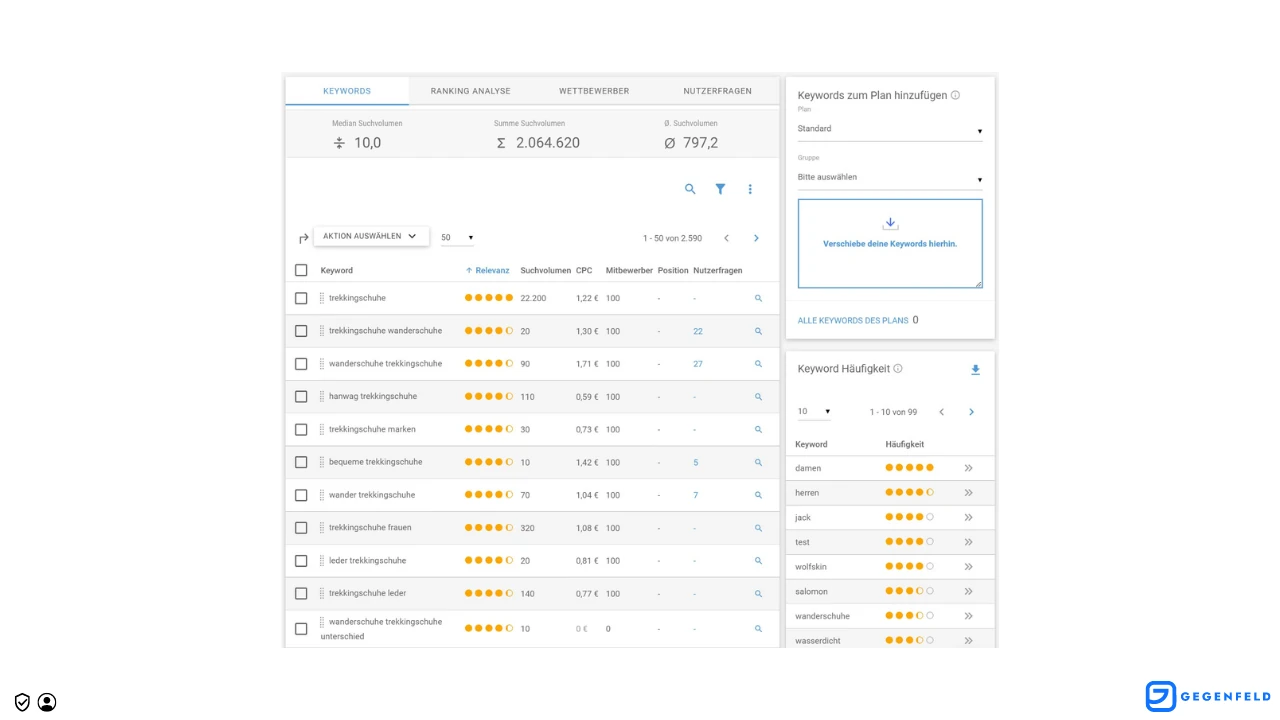Click info icon beside Keywords zum Plan hinzufügen

point(955,95)
